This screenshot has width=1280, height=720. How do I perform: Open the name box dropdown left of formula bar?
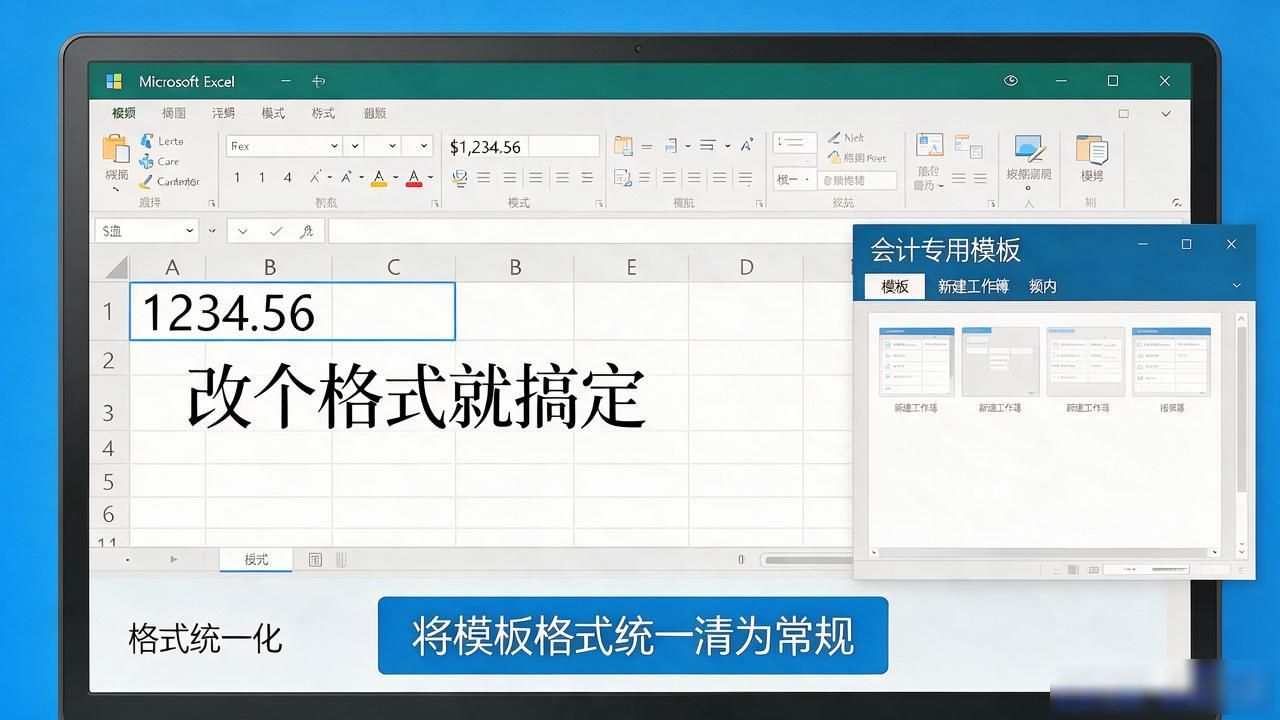pos(189,231)
